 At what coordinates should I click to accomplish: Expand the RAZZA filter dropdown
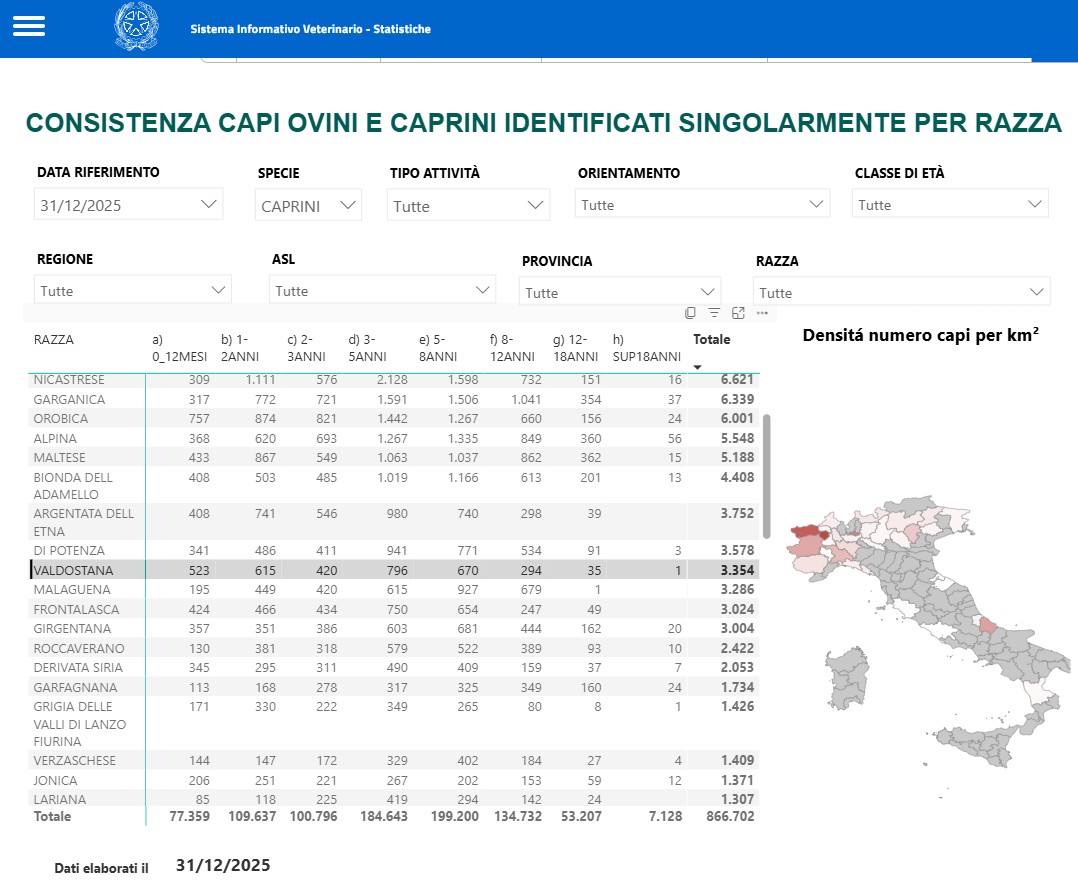click(x=901, y=292)
